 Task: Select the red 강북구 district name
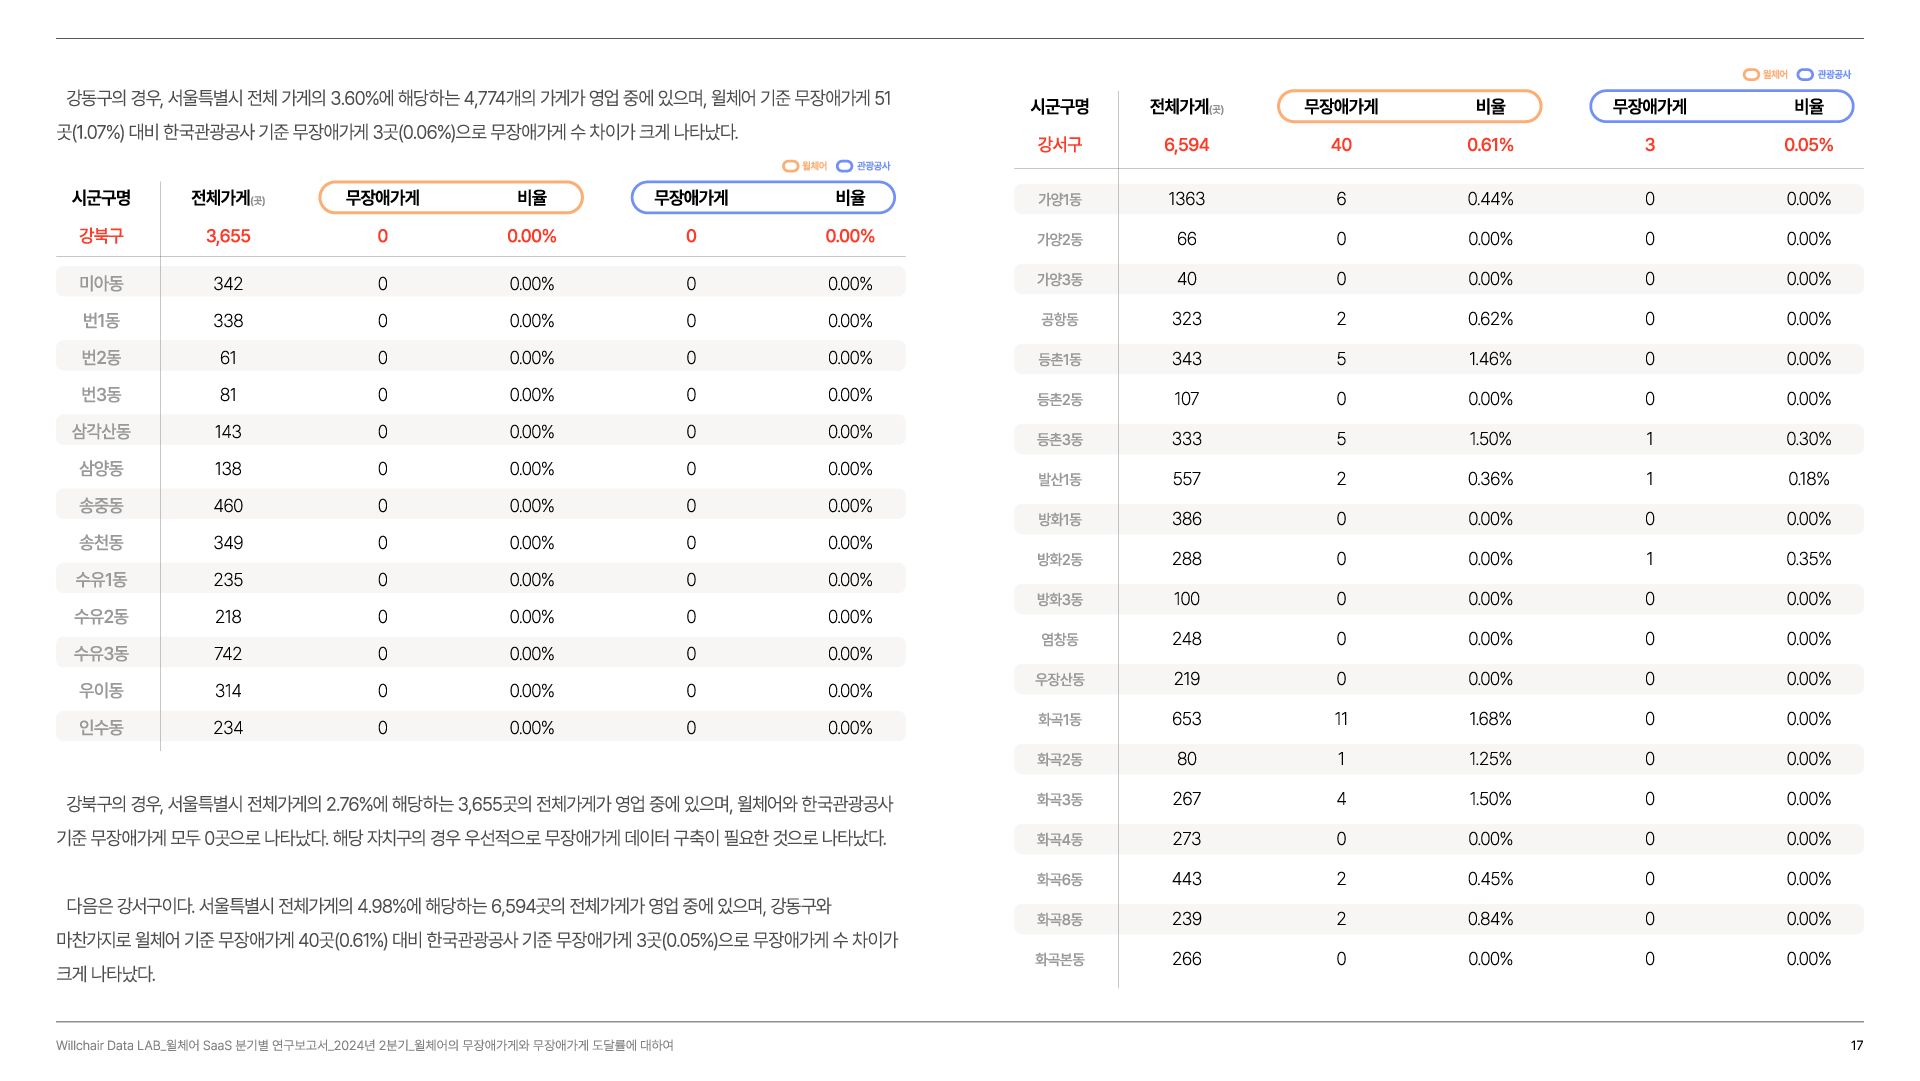coord(101,236)
